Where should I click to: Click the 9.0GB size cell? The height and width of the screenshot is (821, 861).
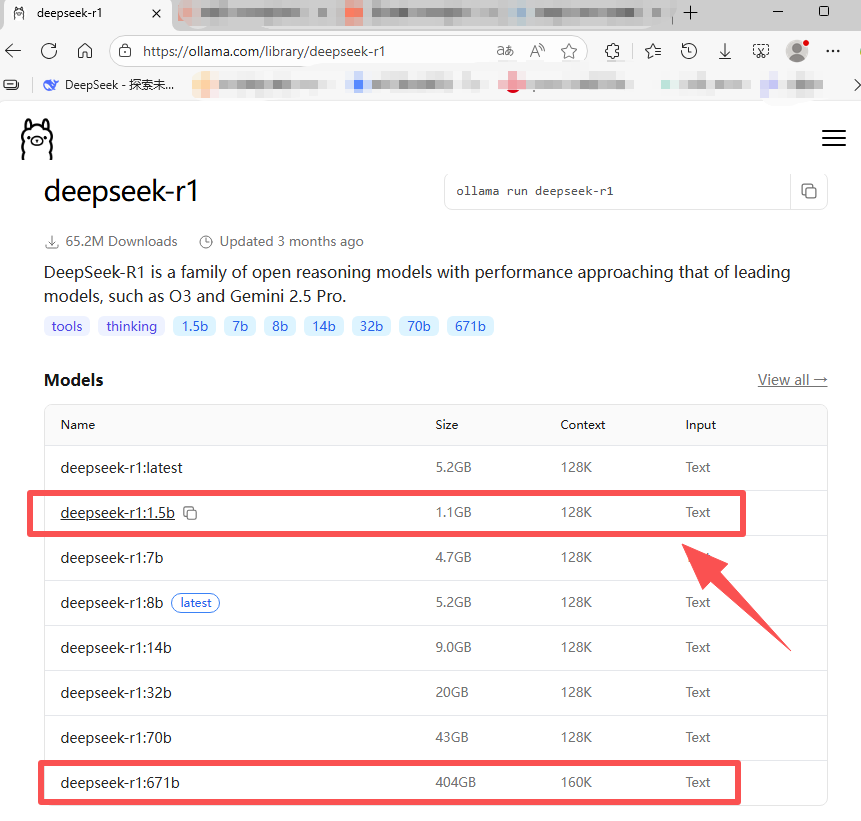point(454,647)
